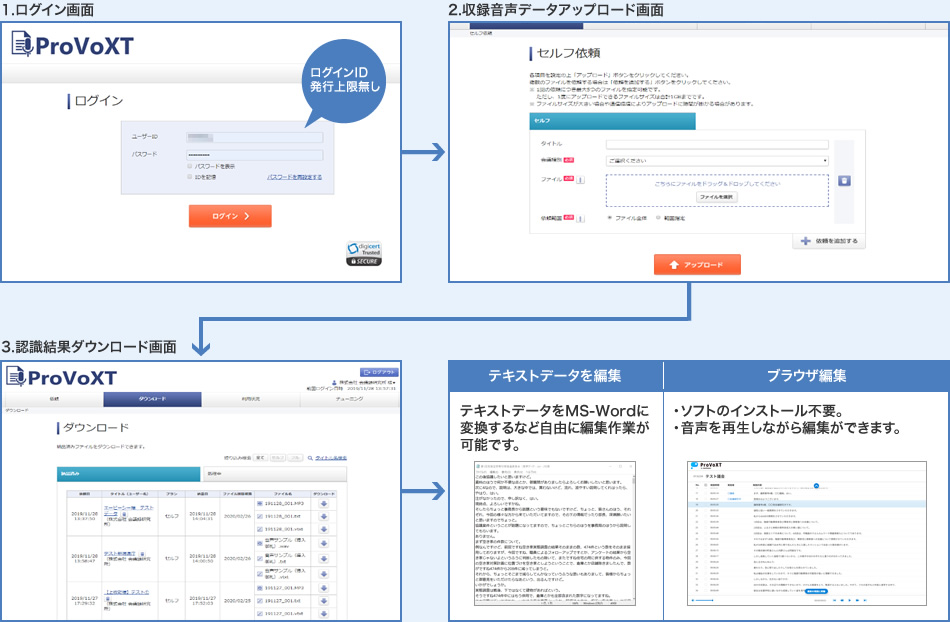Enable the パスワードを表示 checkbox
The width and height of the screenshot is (950, 622).
coord(190,166)
